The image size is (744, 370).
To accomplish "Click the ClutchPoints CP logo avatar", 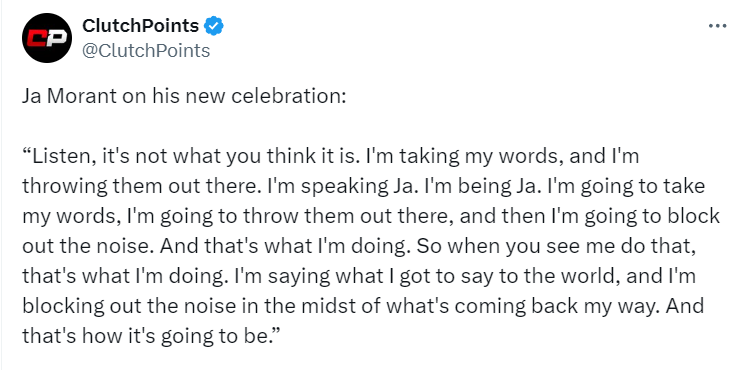I will 47,38.
